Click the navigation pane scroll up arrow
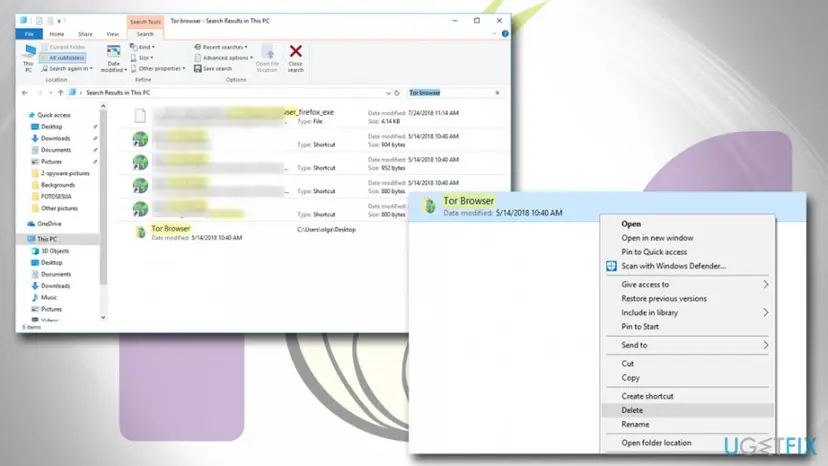Screen dimensions: 828x466 [103, 106]
